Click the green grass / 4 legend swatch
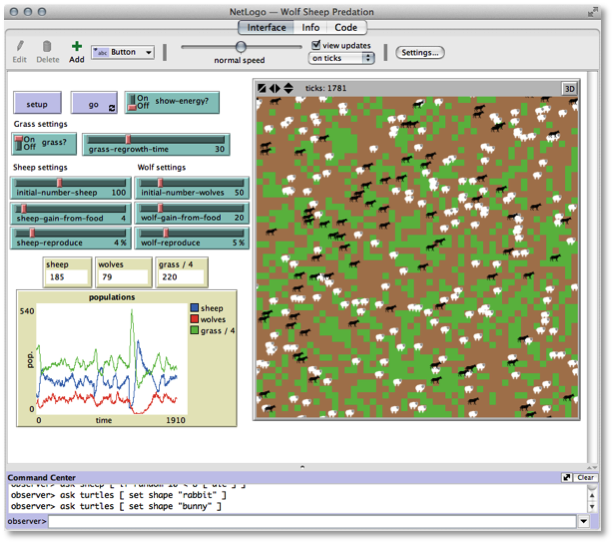This screenshot has width=614, height=544. tap(194, 330)
